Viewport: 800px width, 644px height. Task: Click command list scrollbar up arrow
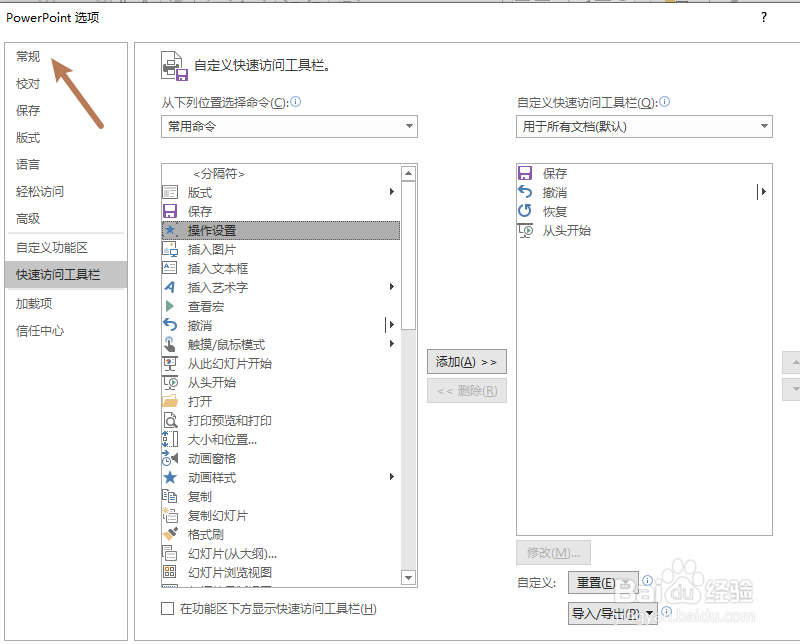click(x=409, y=174)
